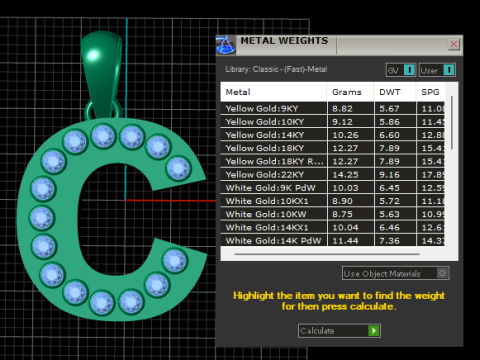Viewport: 480px width, 360px height.
Task: Click the SPG column header
Action: click(430, 92)
